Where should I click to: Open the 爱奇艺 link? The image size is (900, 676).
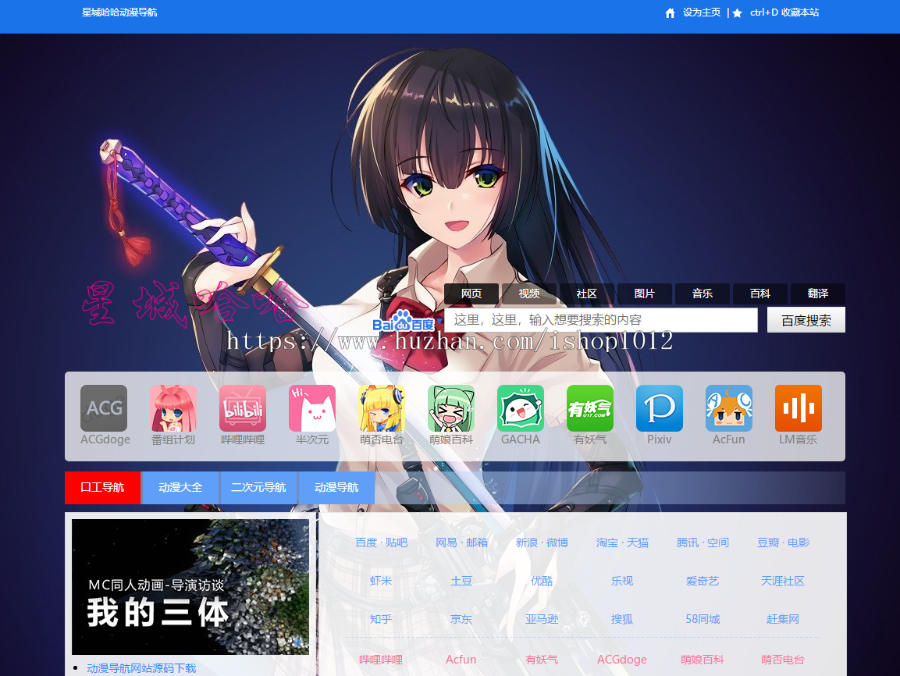tap(703, 581)
